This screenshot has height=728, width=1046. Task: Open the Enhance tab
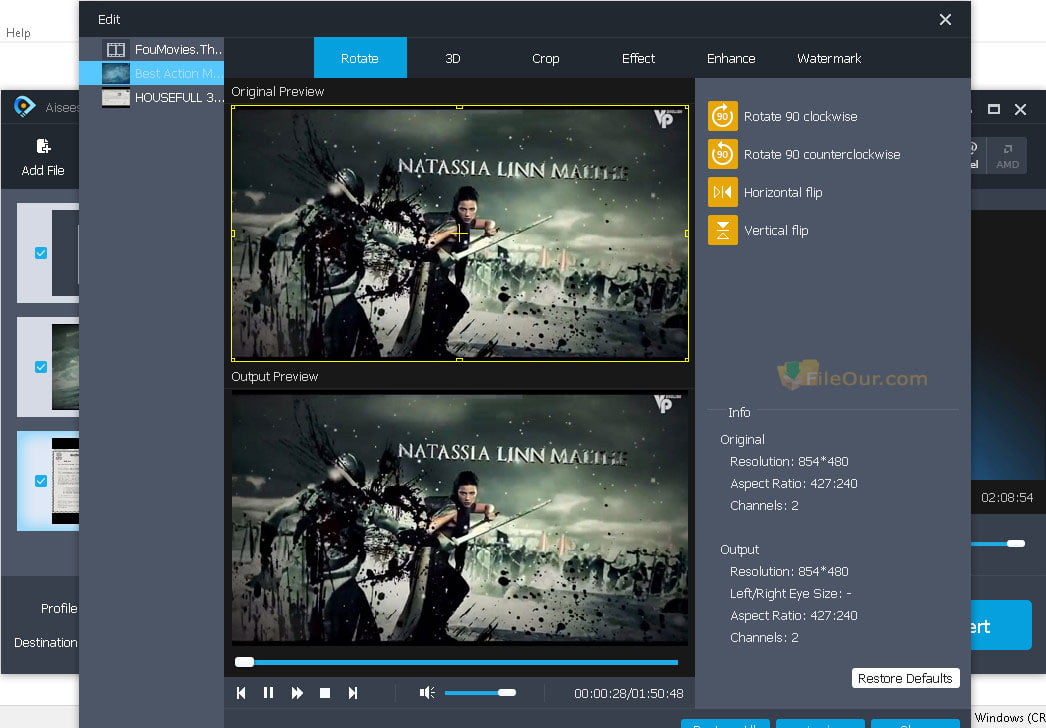[731, 58]
